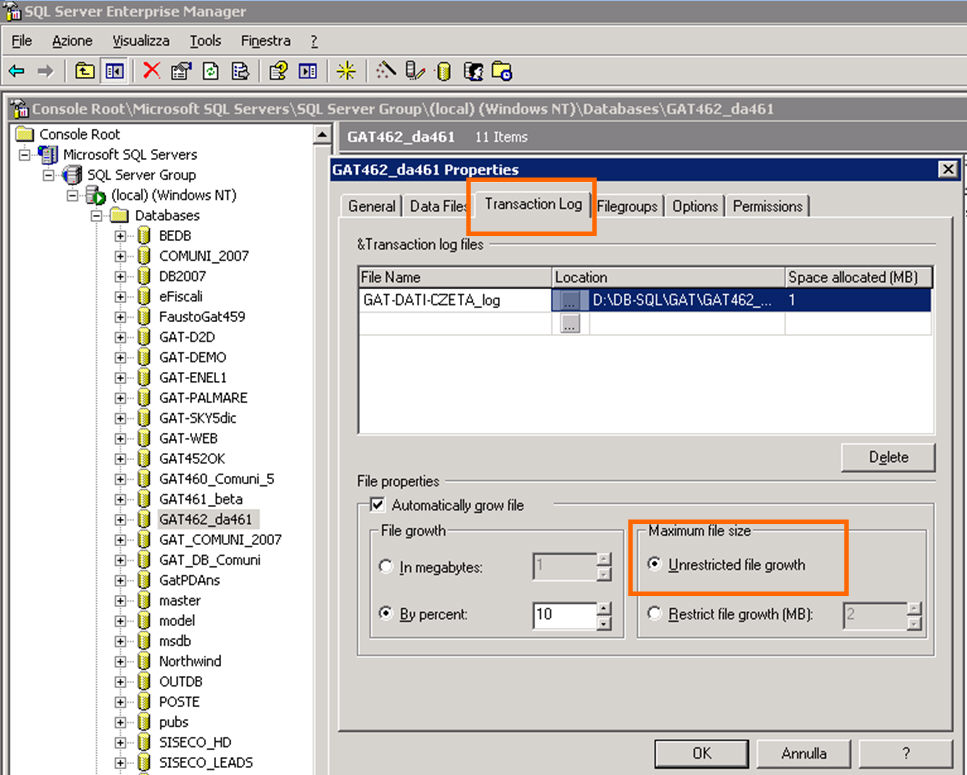Browse location for GAT-DATI-CZETA_log file

point(570,300)
